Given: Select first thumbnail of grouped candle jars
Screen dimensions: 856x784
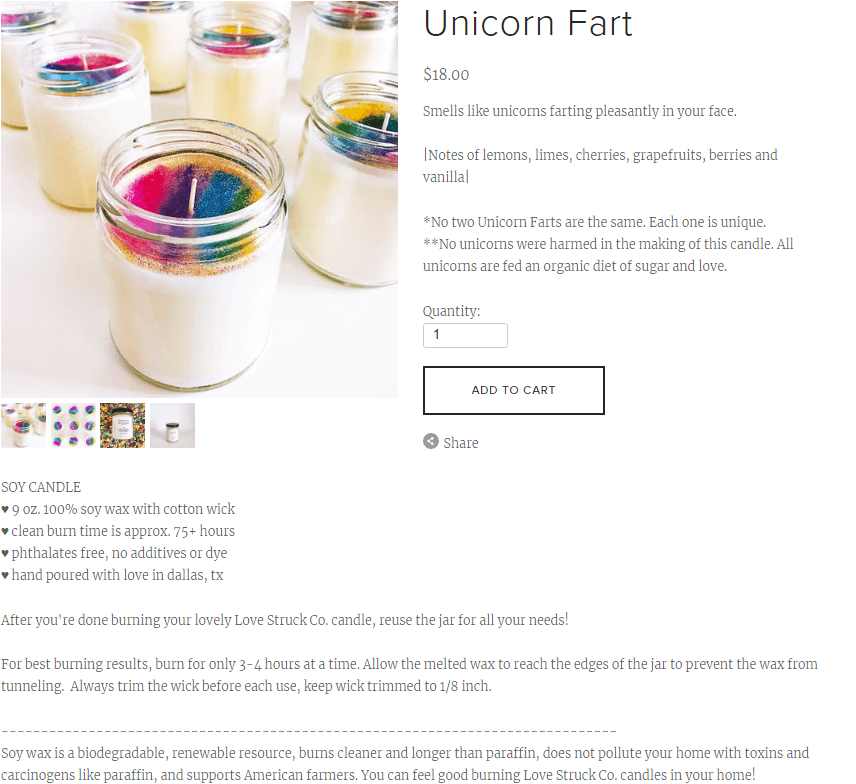Looking at the screenshot, I should click(x=23, y=425).
